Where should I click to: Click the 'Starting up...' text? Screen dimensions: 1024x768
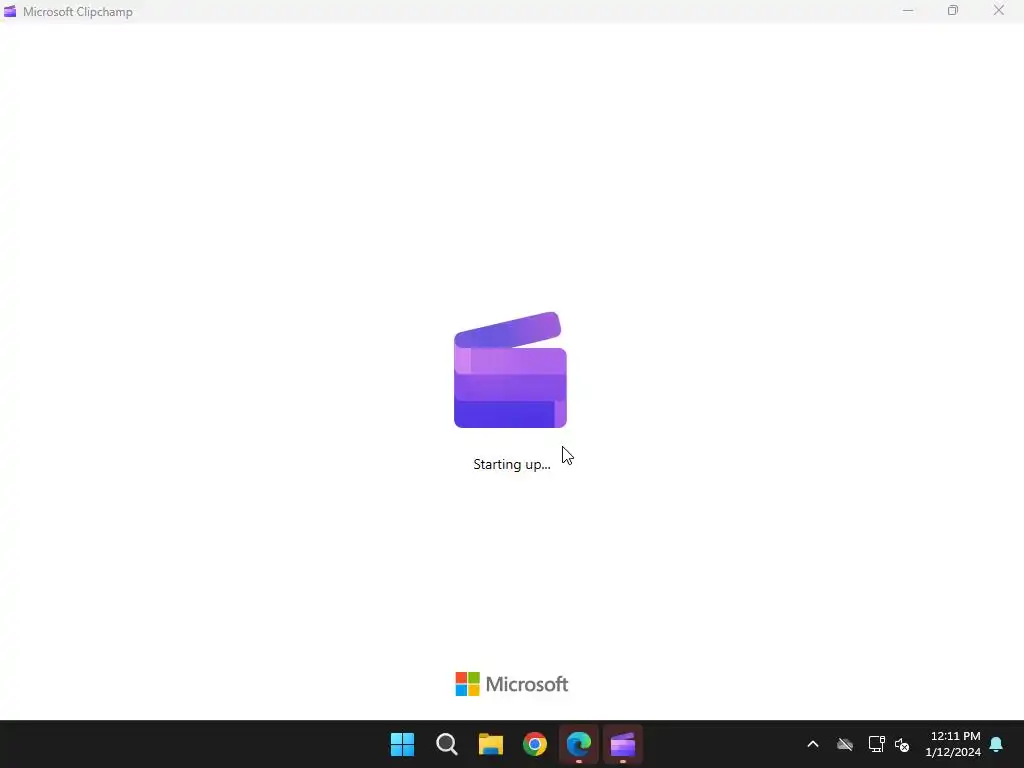(512, 464)
